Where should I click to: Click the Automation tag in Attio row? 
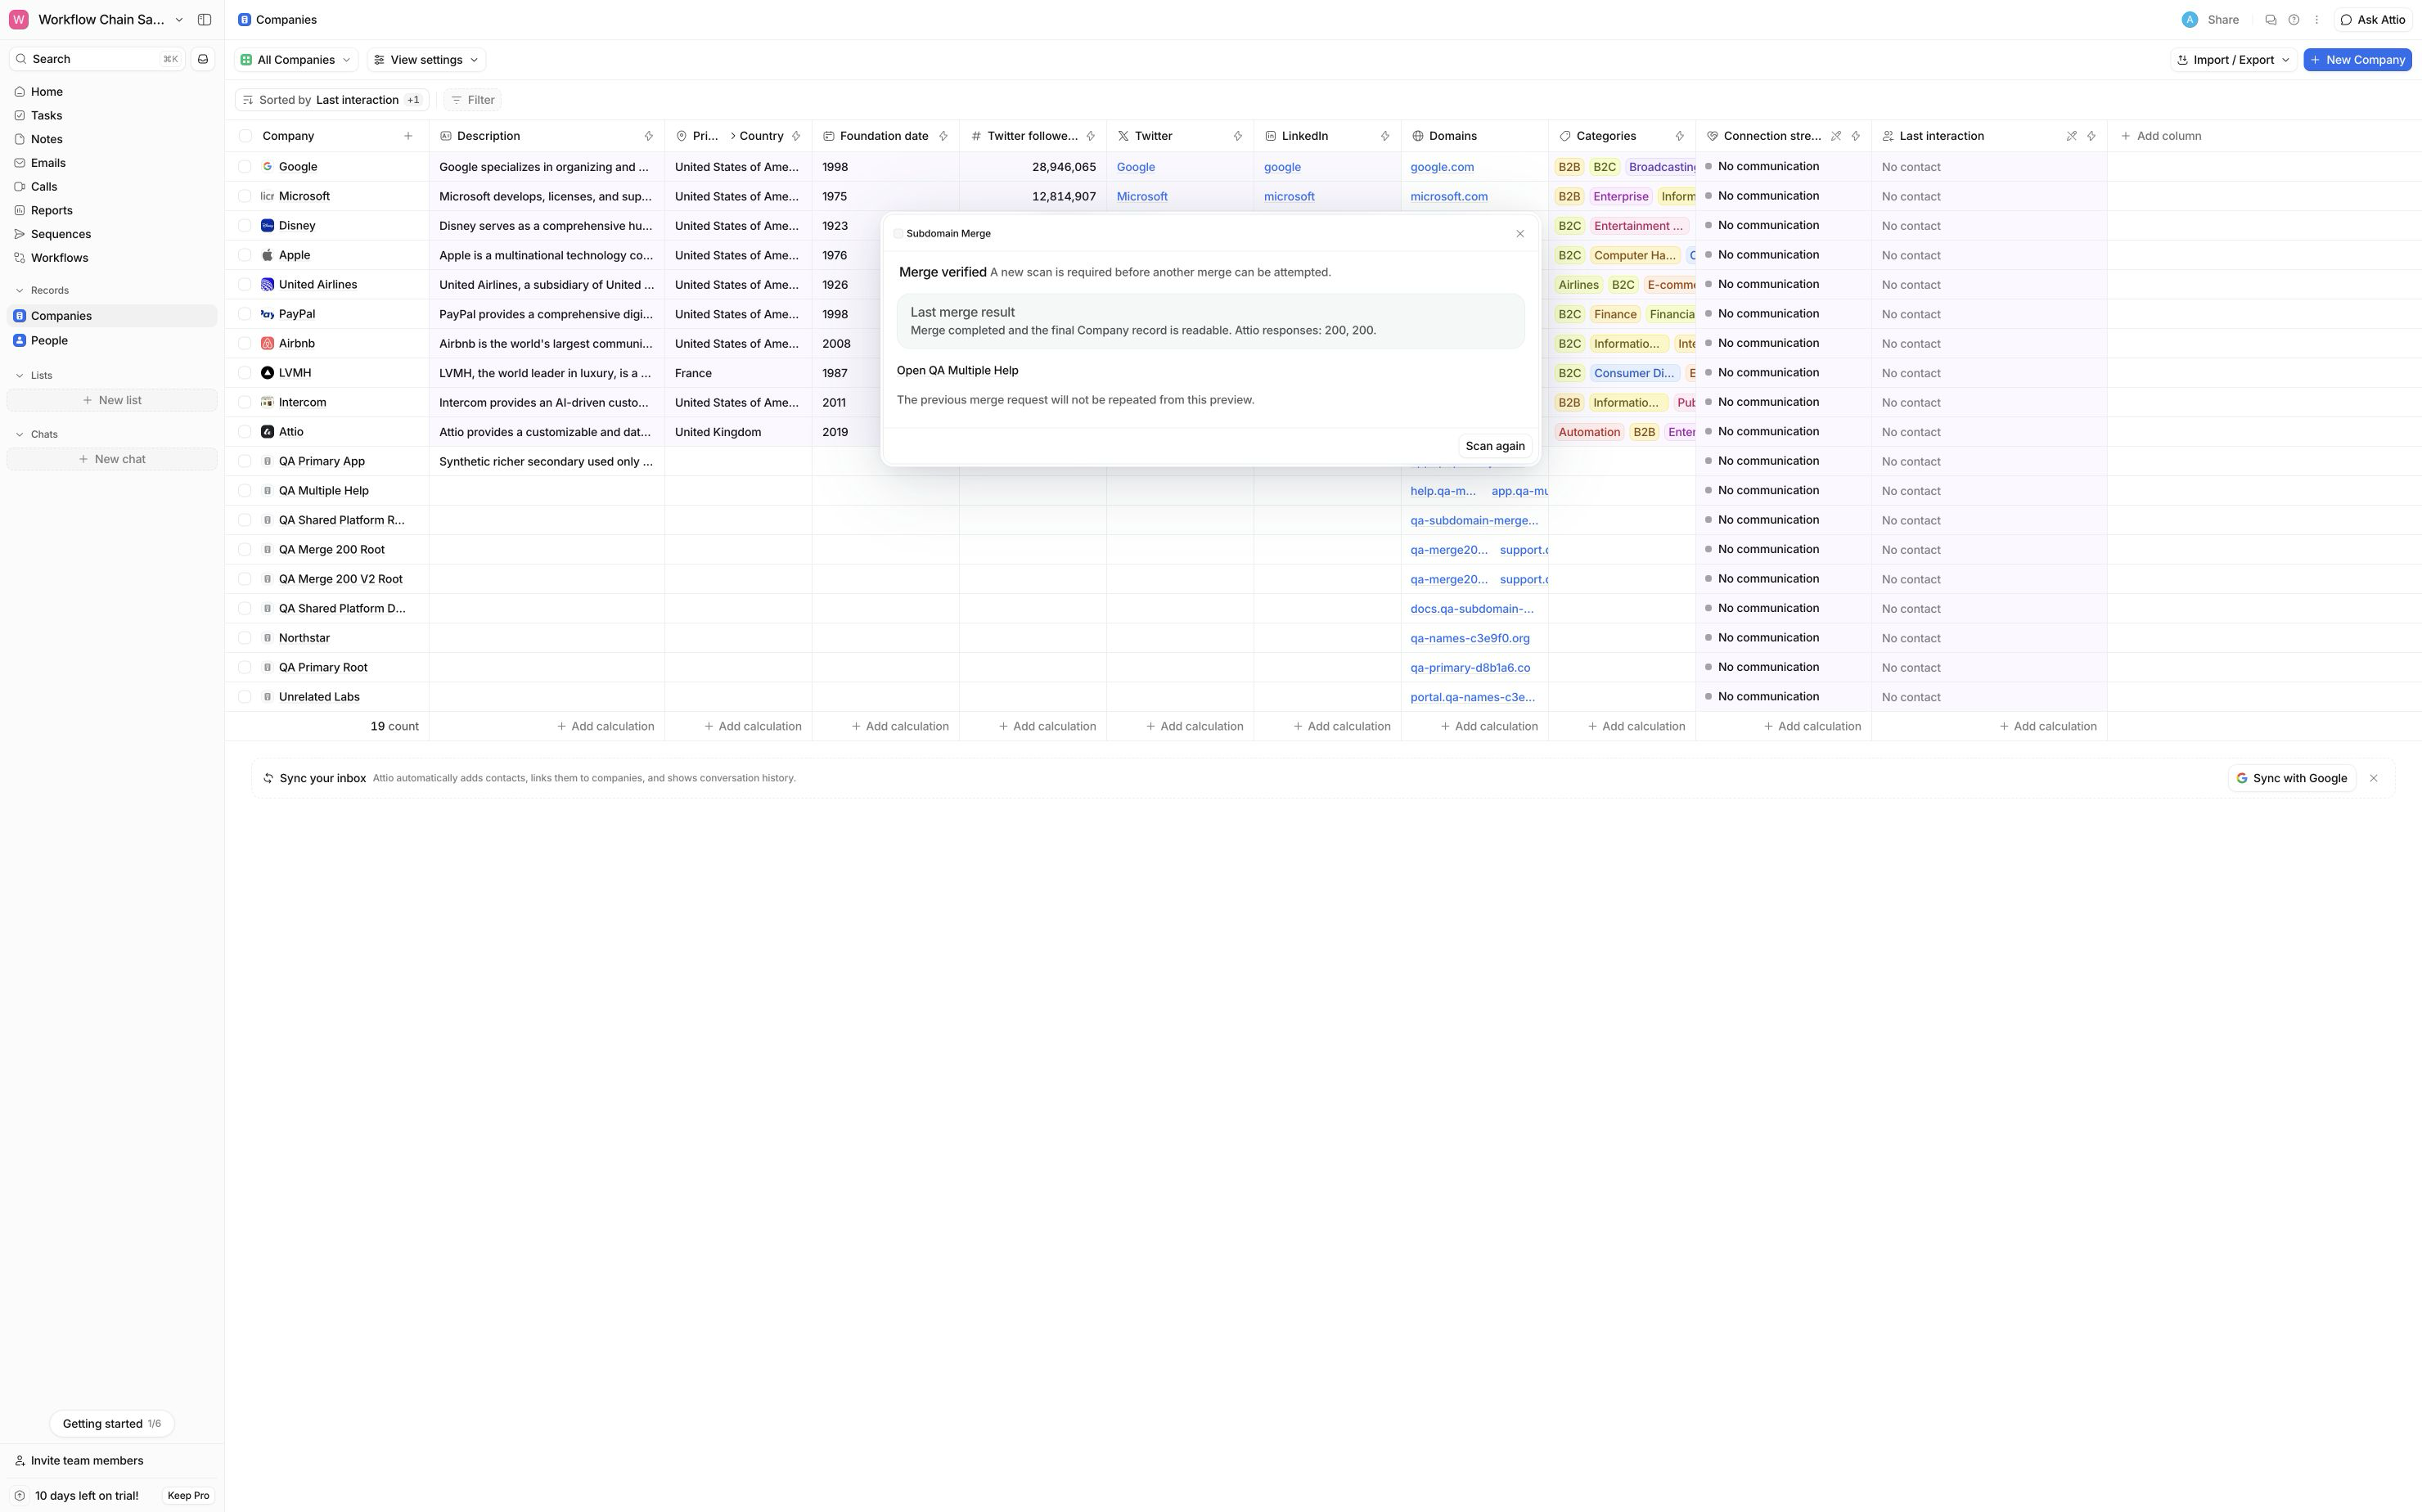[x=1588, y=432]
